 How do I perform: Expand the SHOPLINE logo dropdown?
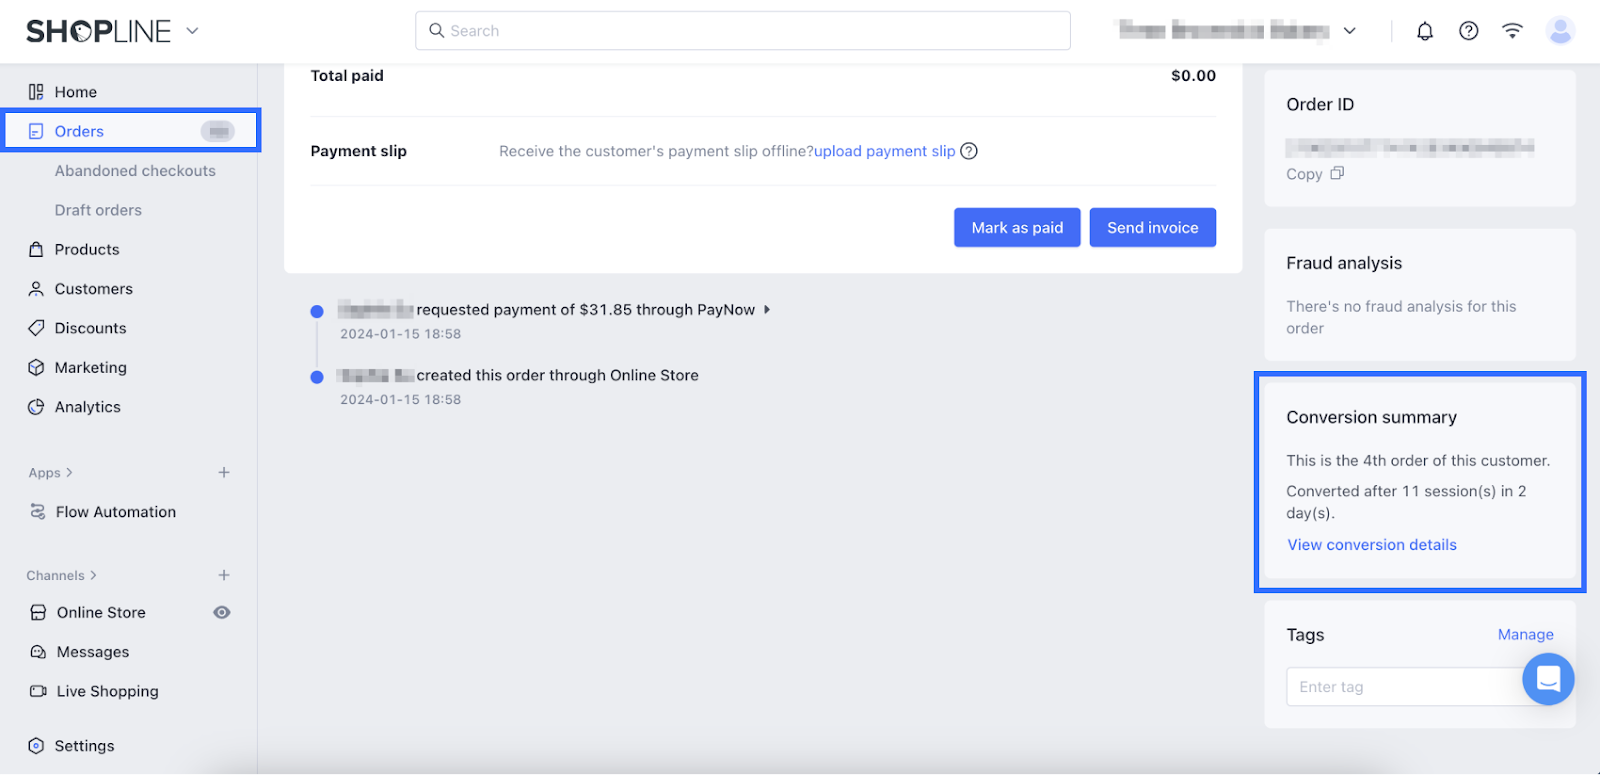point(193,31)
